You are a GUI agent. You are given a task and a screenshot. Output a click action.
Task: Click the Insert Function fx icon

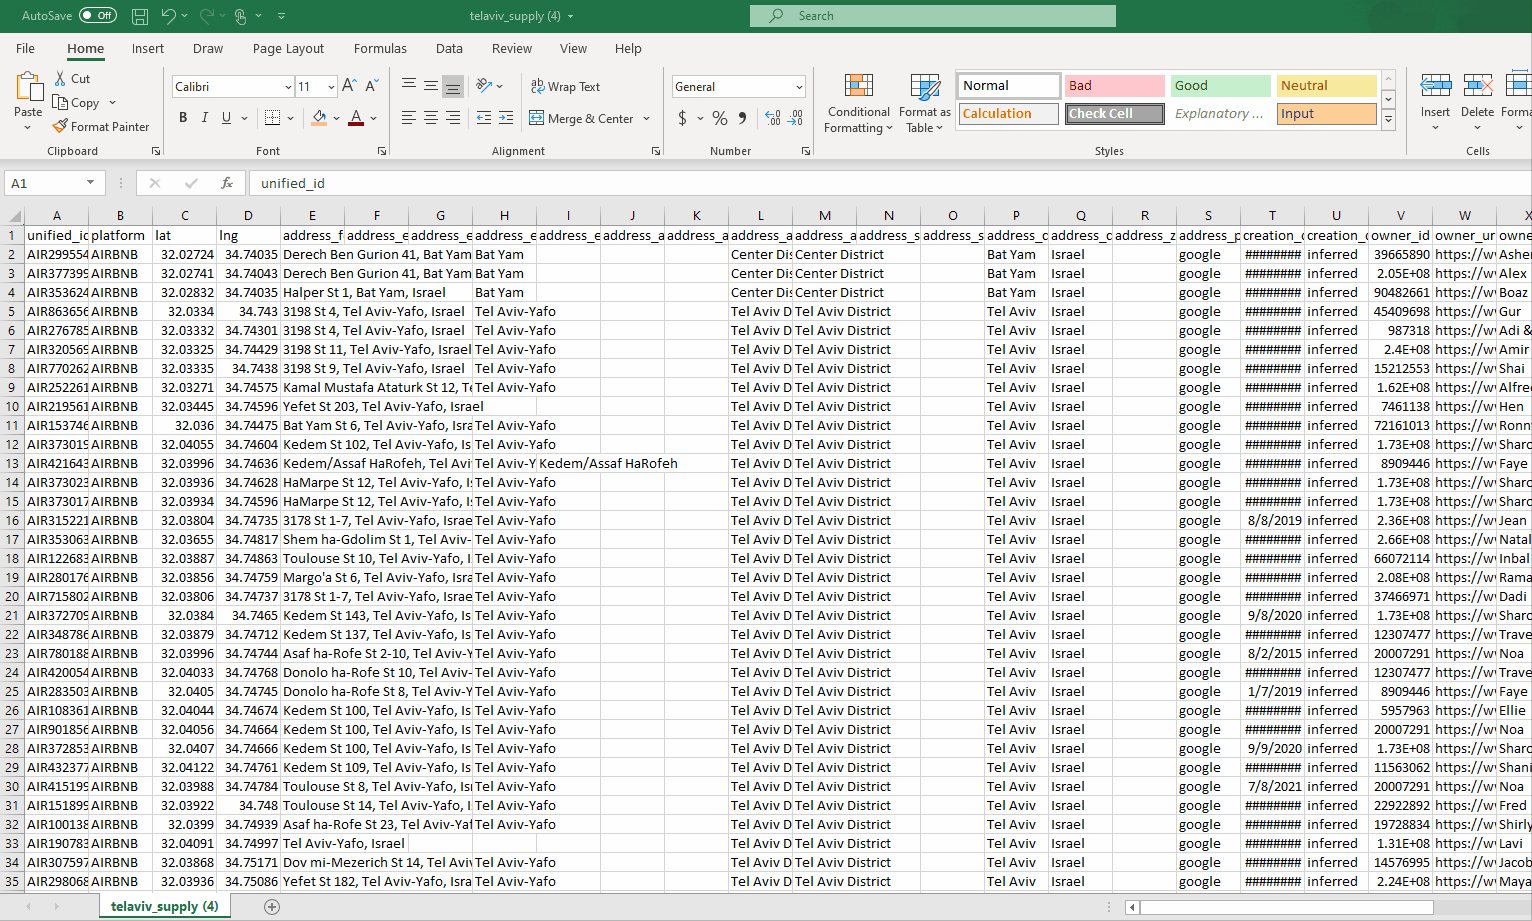click(x=227, y=183)
